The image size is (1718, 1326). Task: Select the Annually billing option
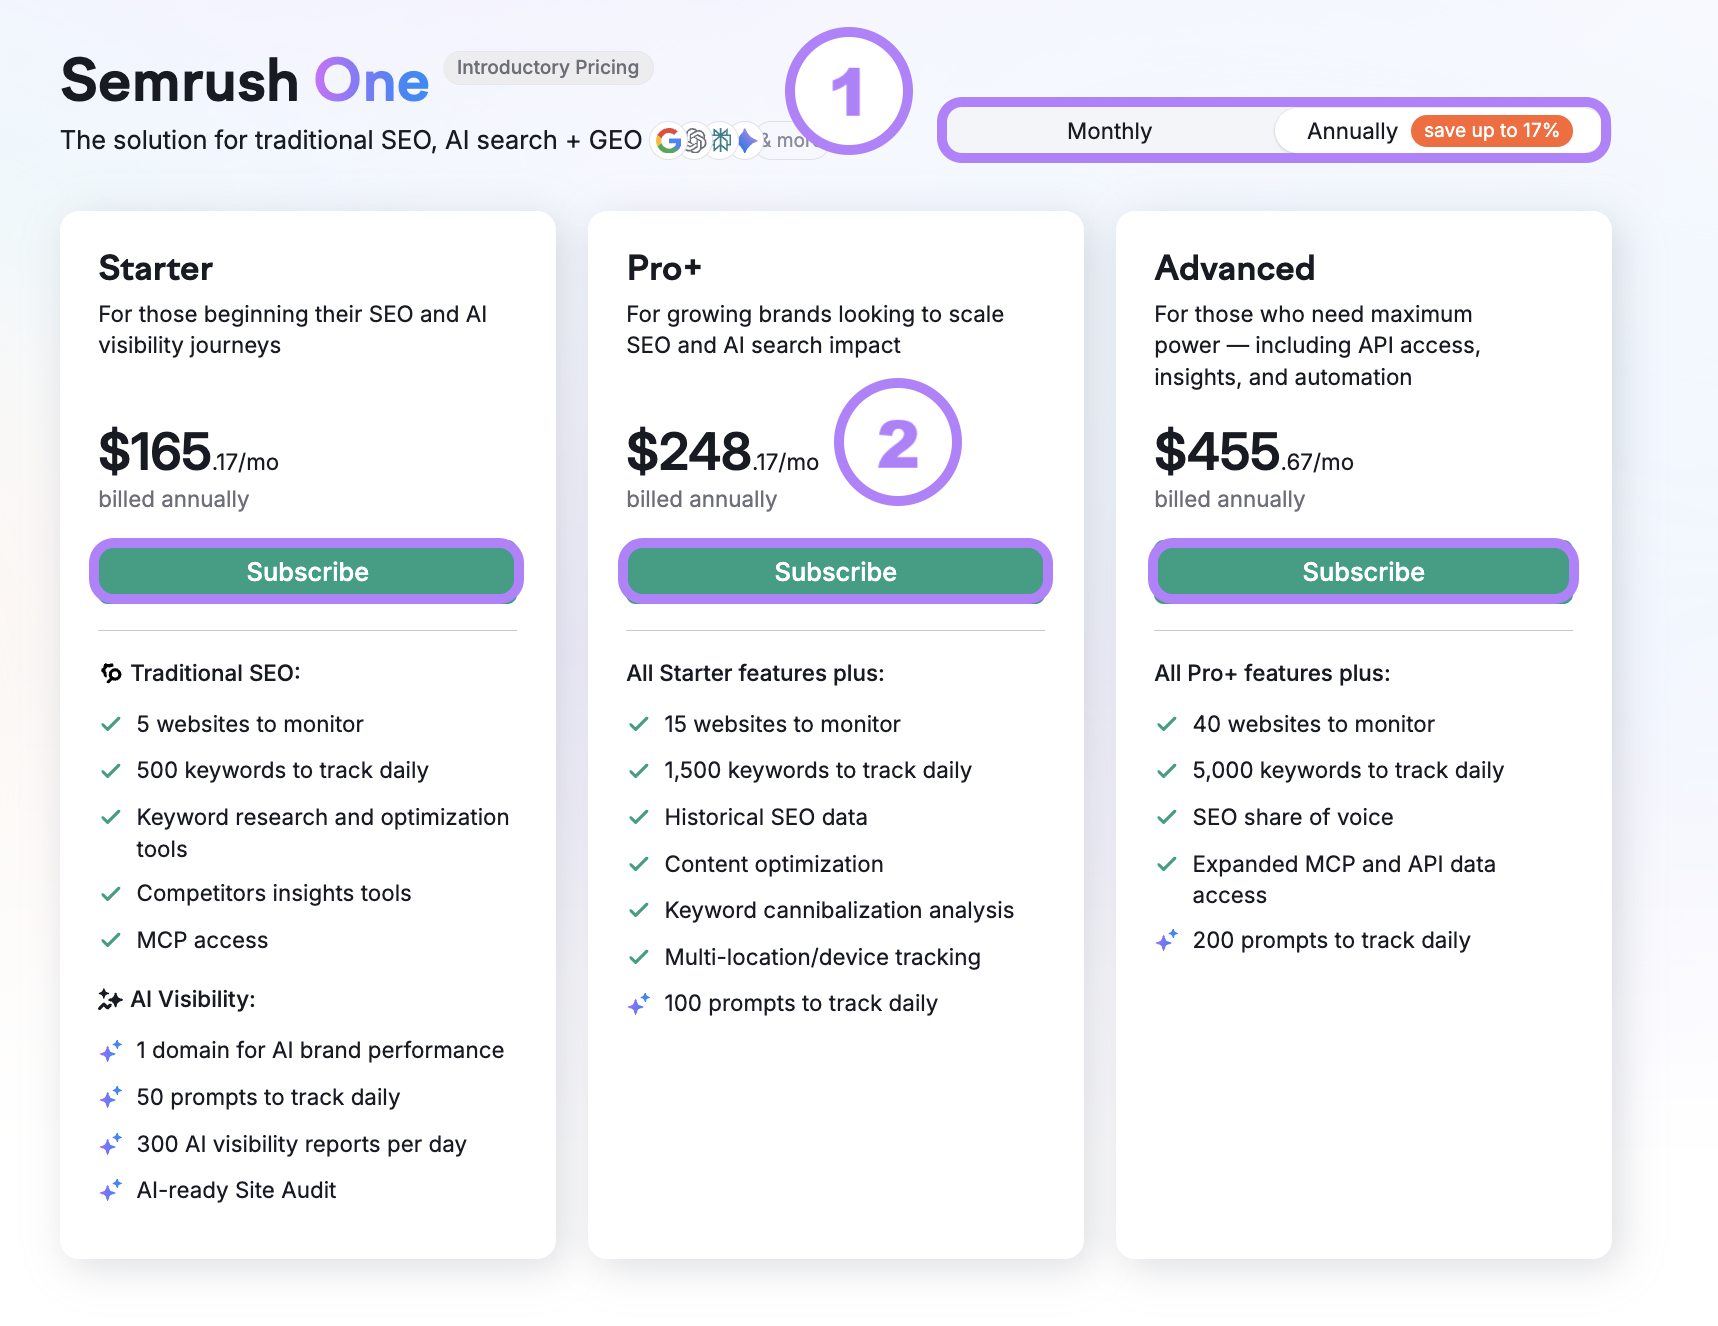point(1352,130)
